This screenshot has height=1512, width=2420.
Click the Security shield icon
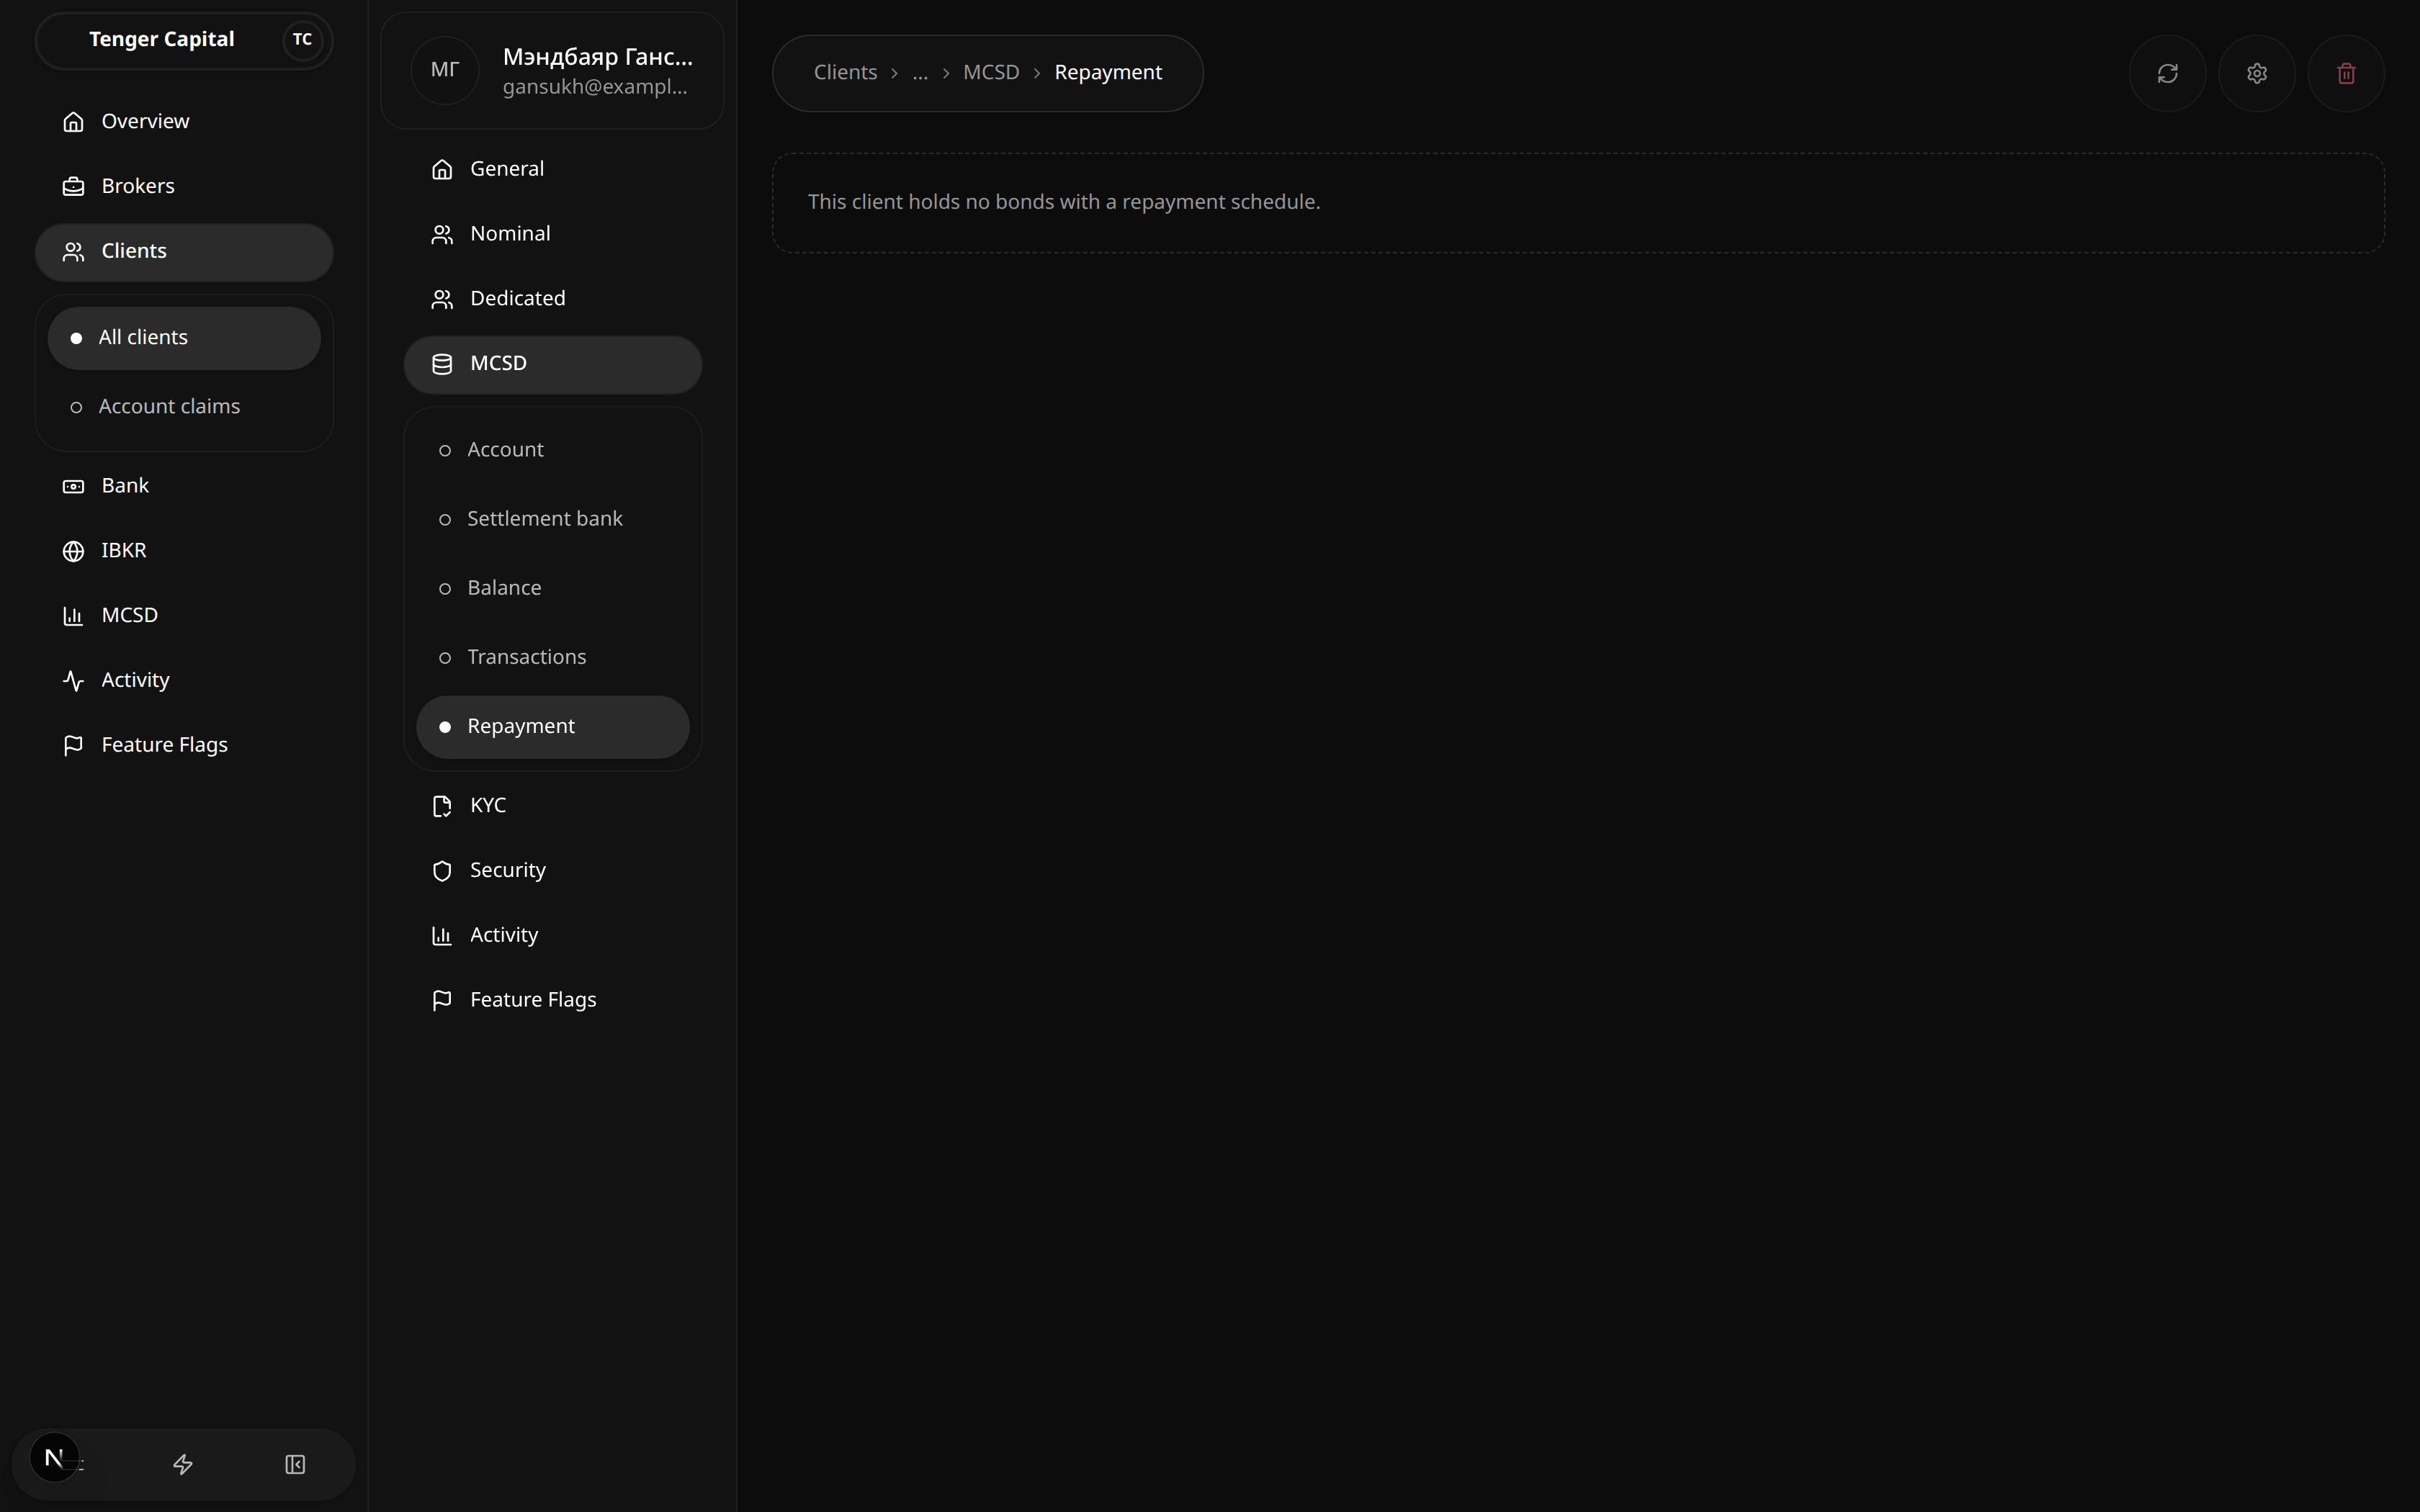click(442, 871)
